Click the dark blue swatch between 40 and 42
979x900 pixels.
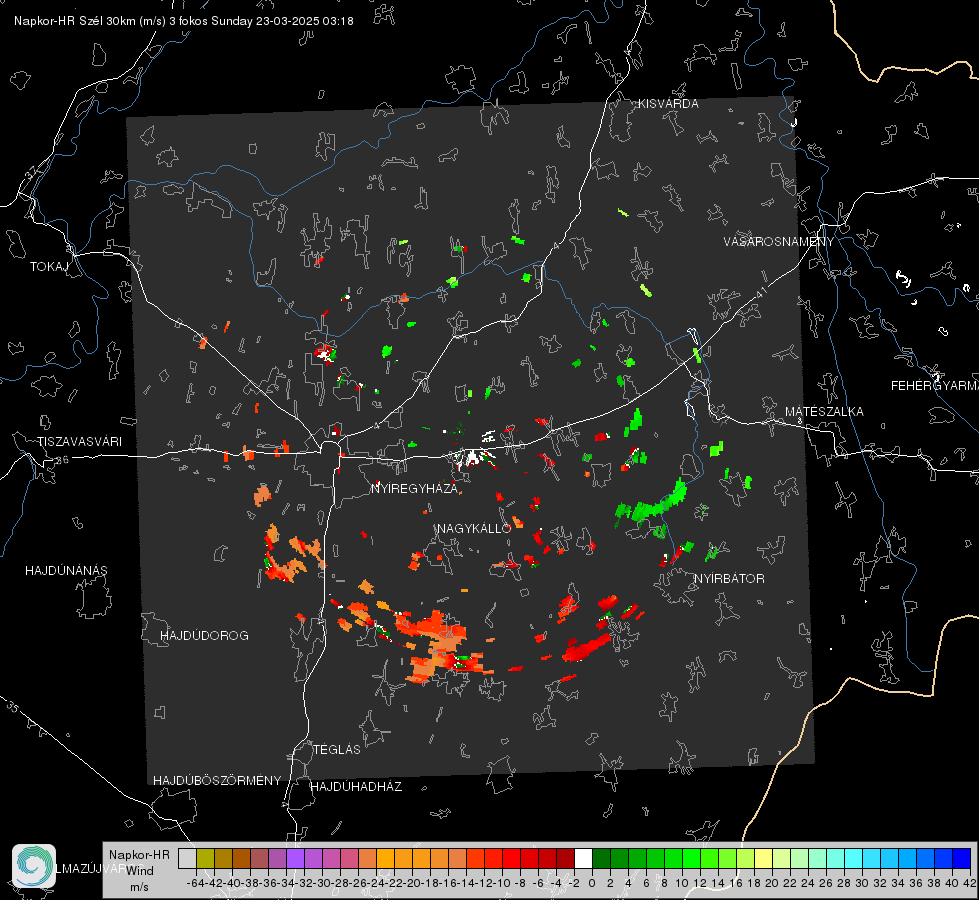click(962, 858)
